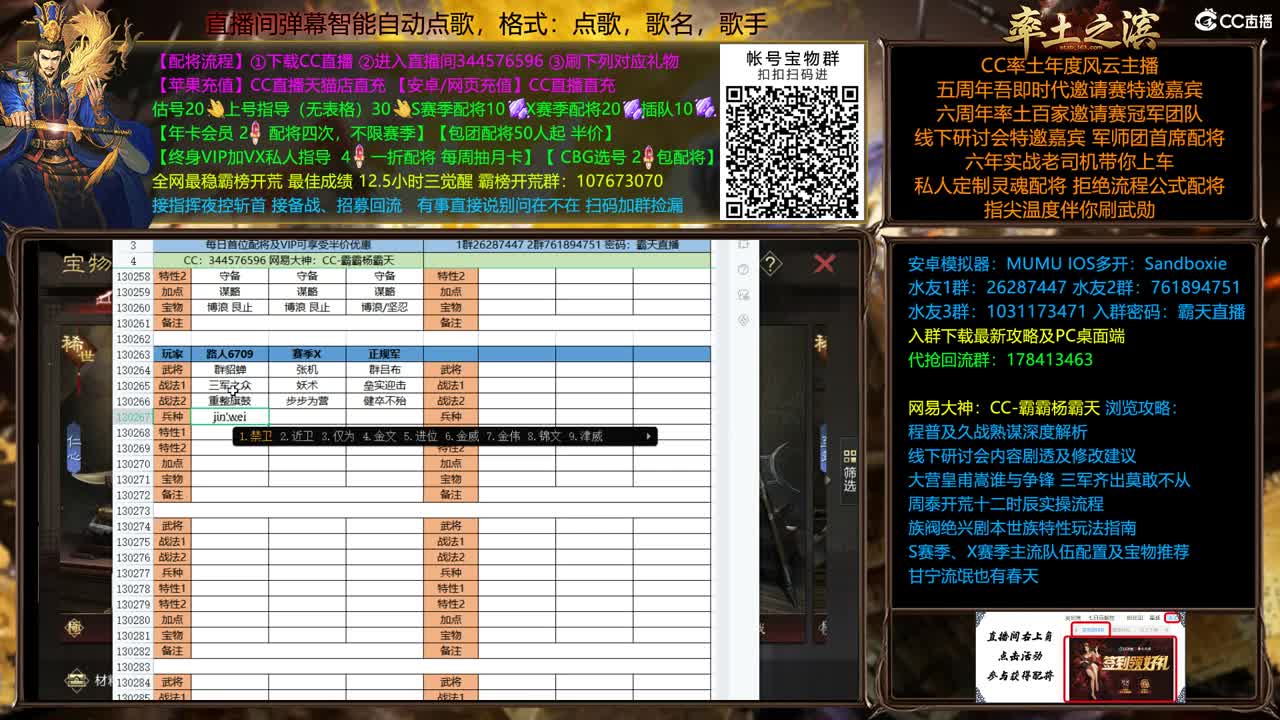Select the cell 妖术
This screenshot has width=1280, height=720.
coord(307,385)
